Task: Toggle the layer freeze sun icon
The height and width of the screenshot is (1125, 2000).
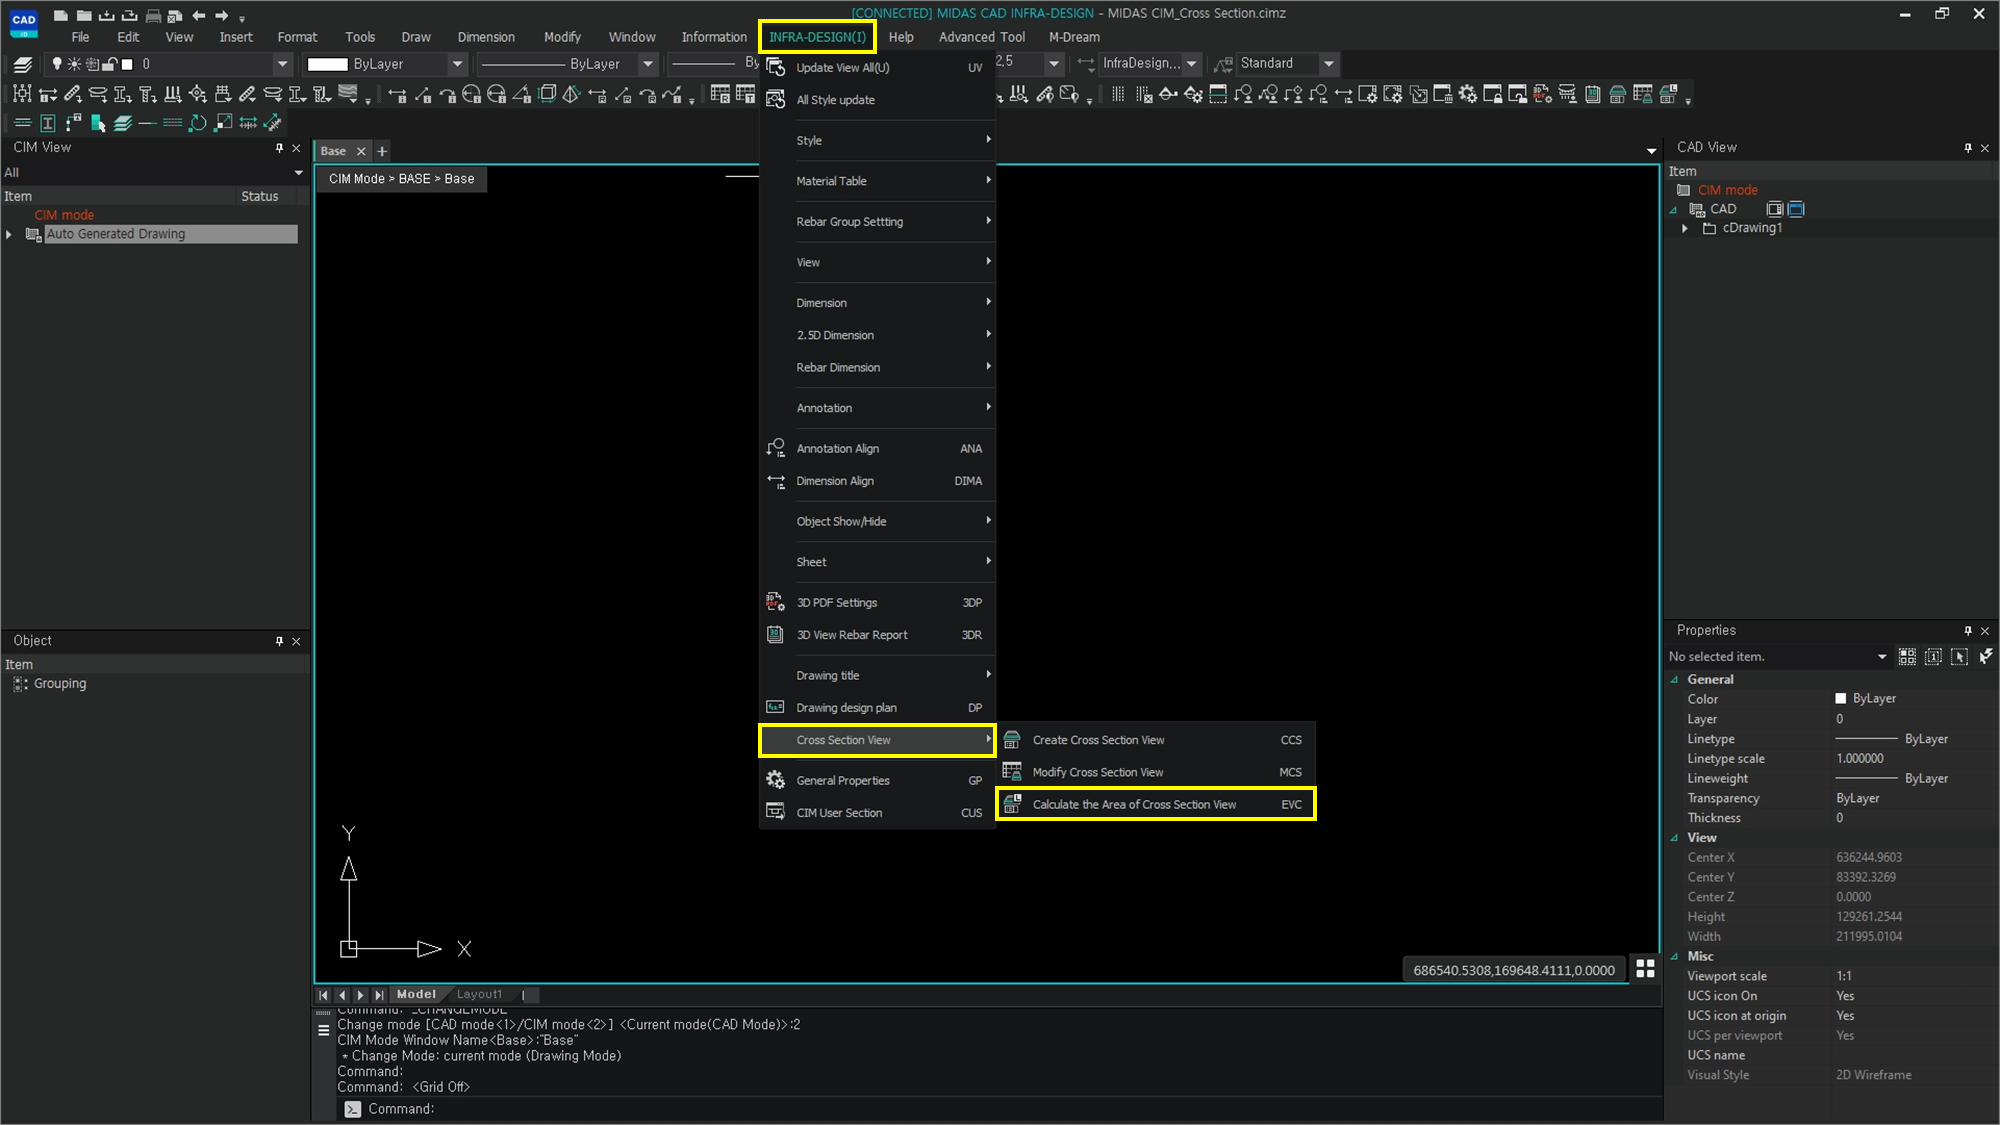Action: point(74,64)
